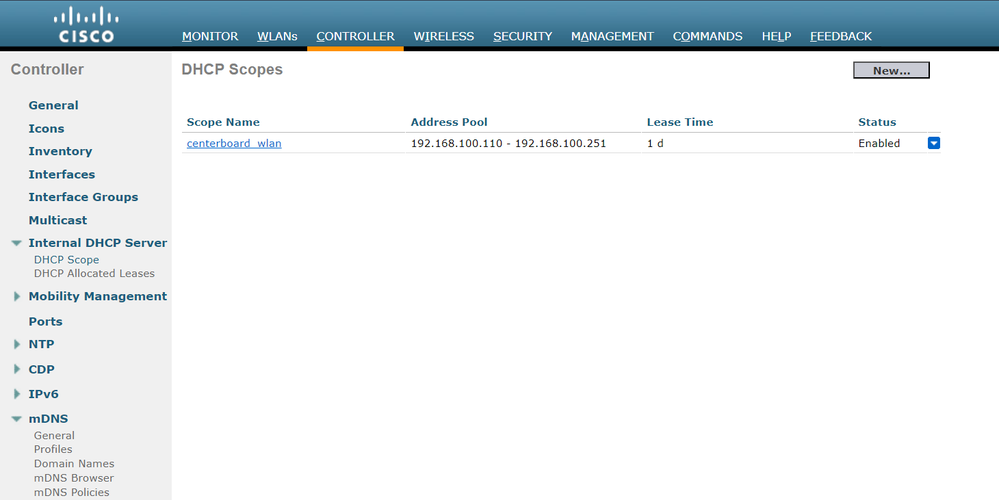Viewport: 999px width, 500px height.
Task: Open the MONITOR menu
Action: pos(210,36)
